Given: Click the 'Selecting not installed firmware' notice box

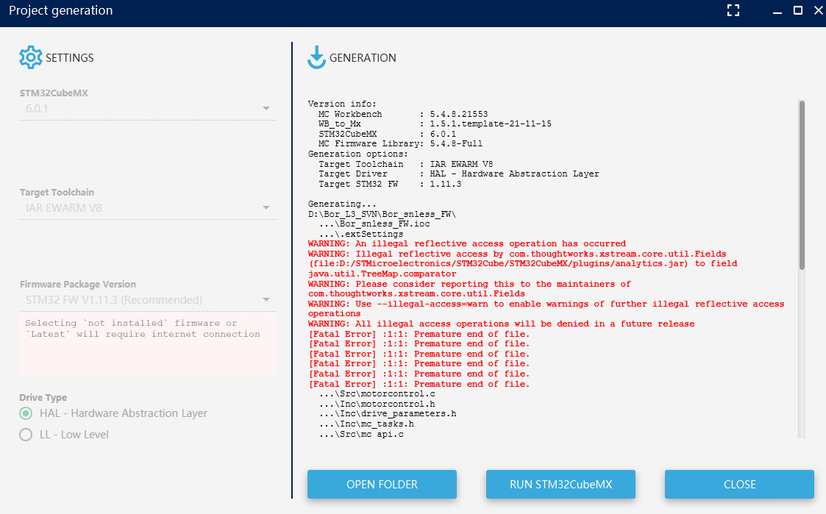Looking at the screenshot, I should [x=148, y=345].
